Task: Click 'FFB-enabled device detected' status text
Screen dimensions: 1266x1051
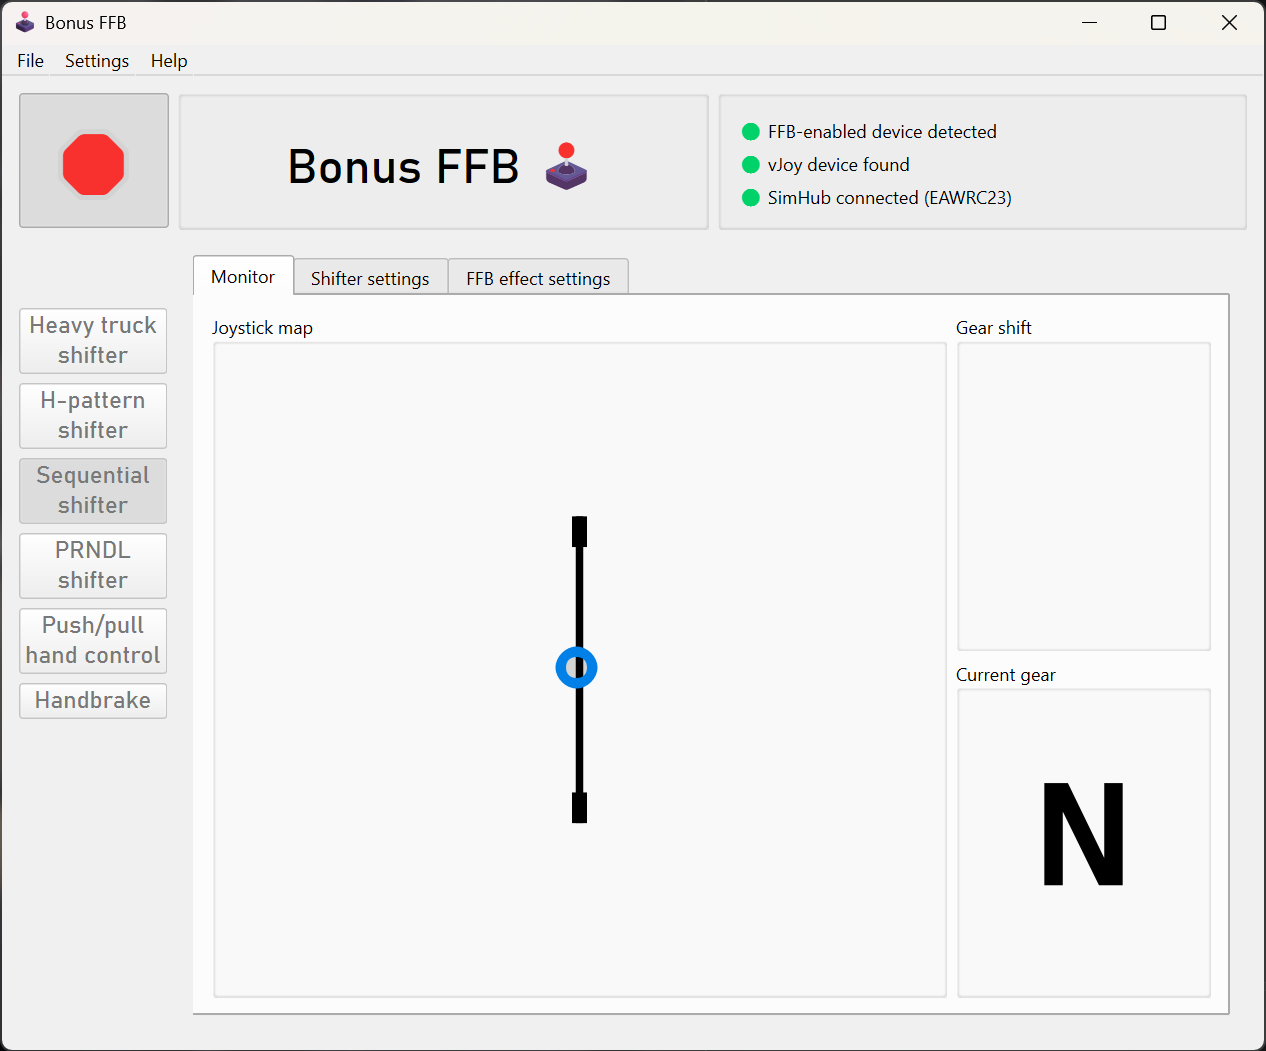Action: pos(882,132)
